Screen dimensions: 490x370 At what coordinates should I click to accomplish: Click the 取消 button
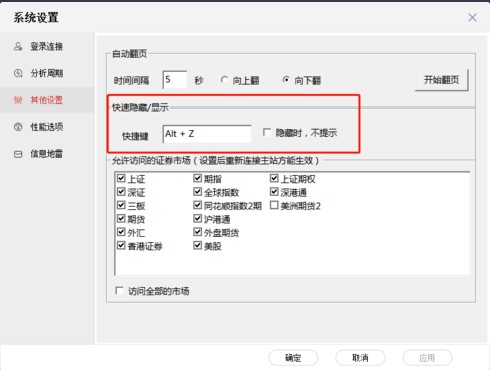point(360,358)
